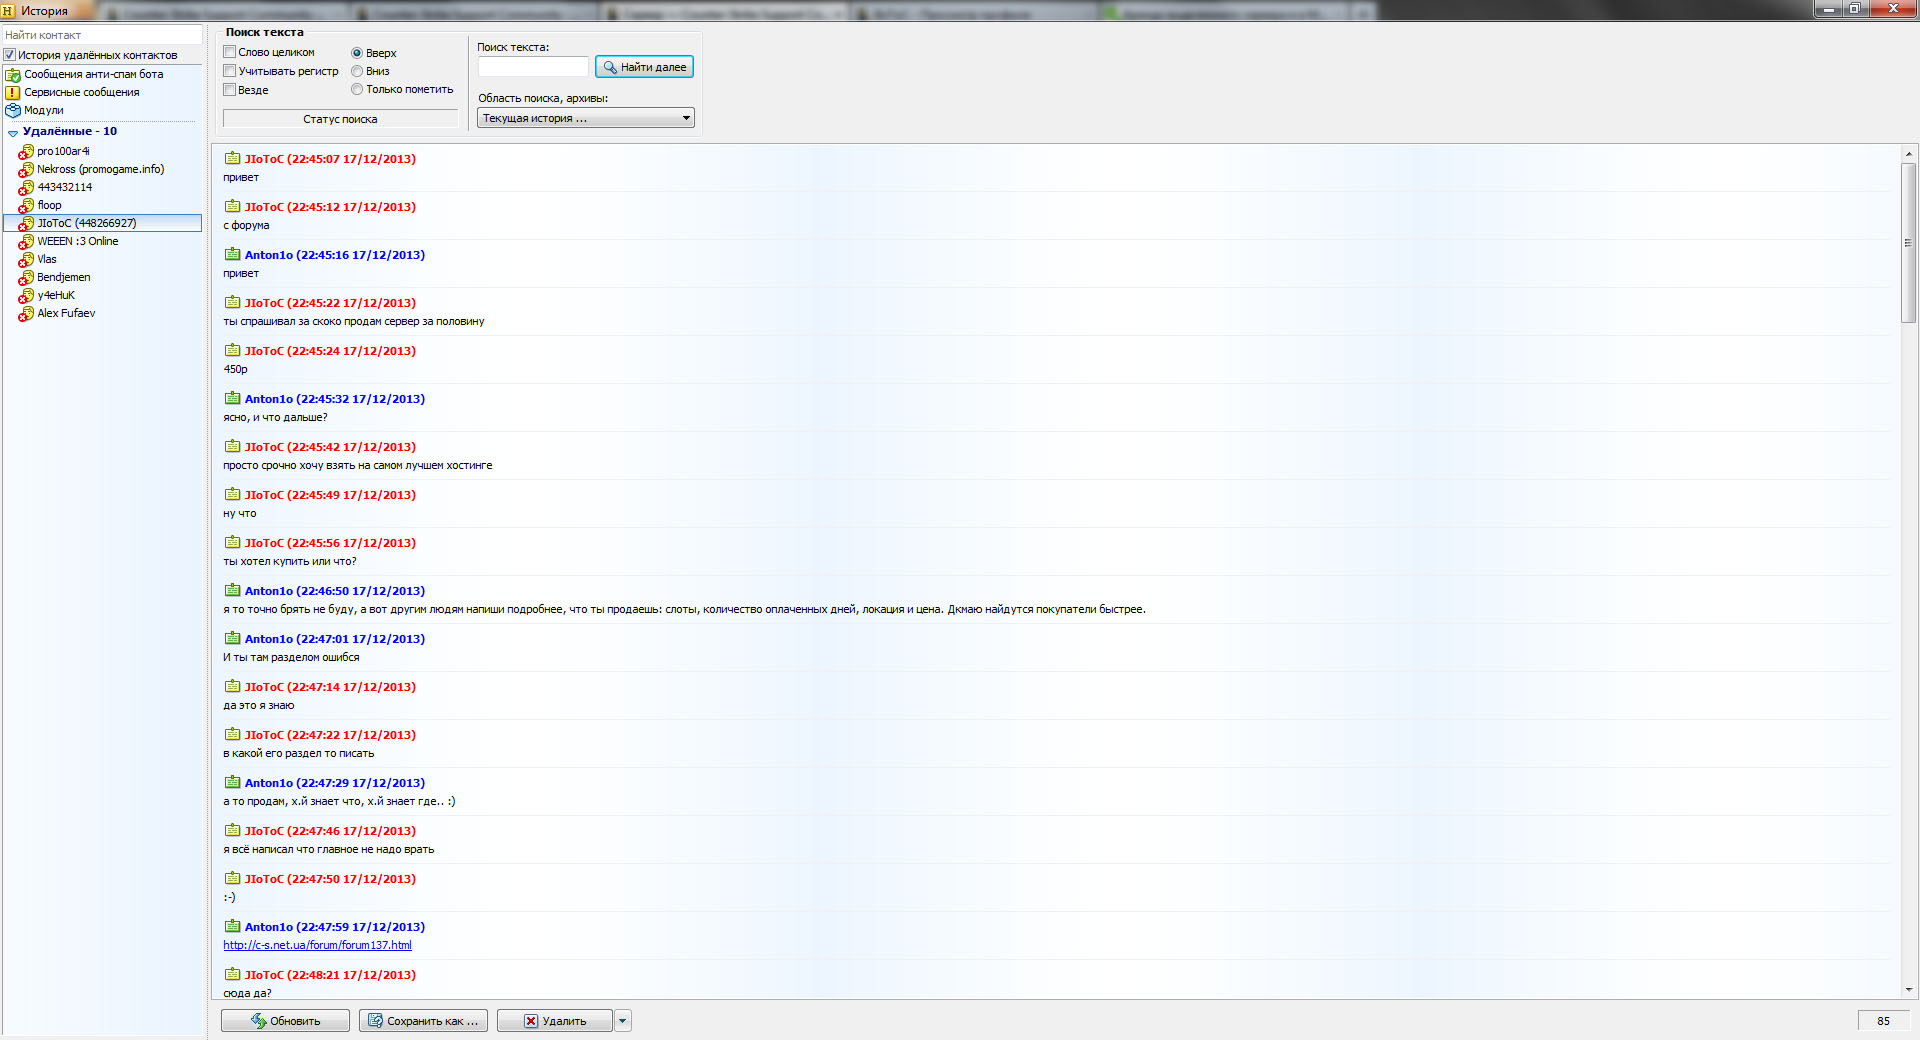1920x1040 pixels.
Task: Click message icon of JIoToC 22:47:14 entry
Action: (232, 686)
